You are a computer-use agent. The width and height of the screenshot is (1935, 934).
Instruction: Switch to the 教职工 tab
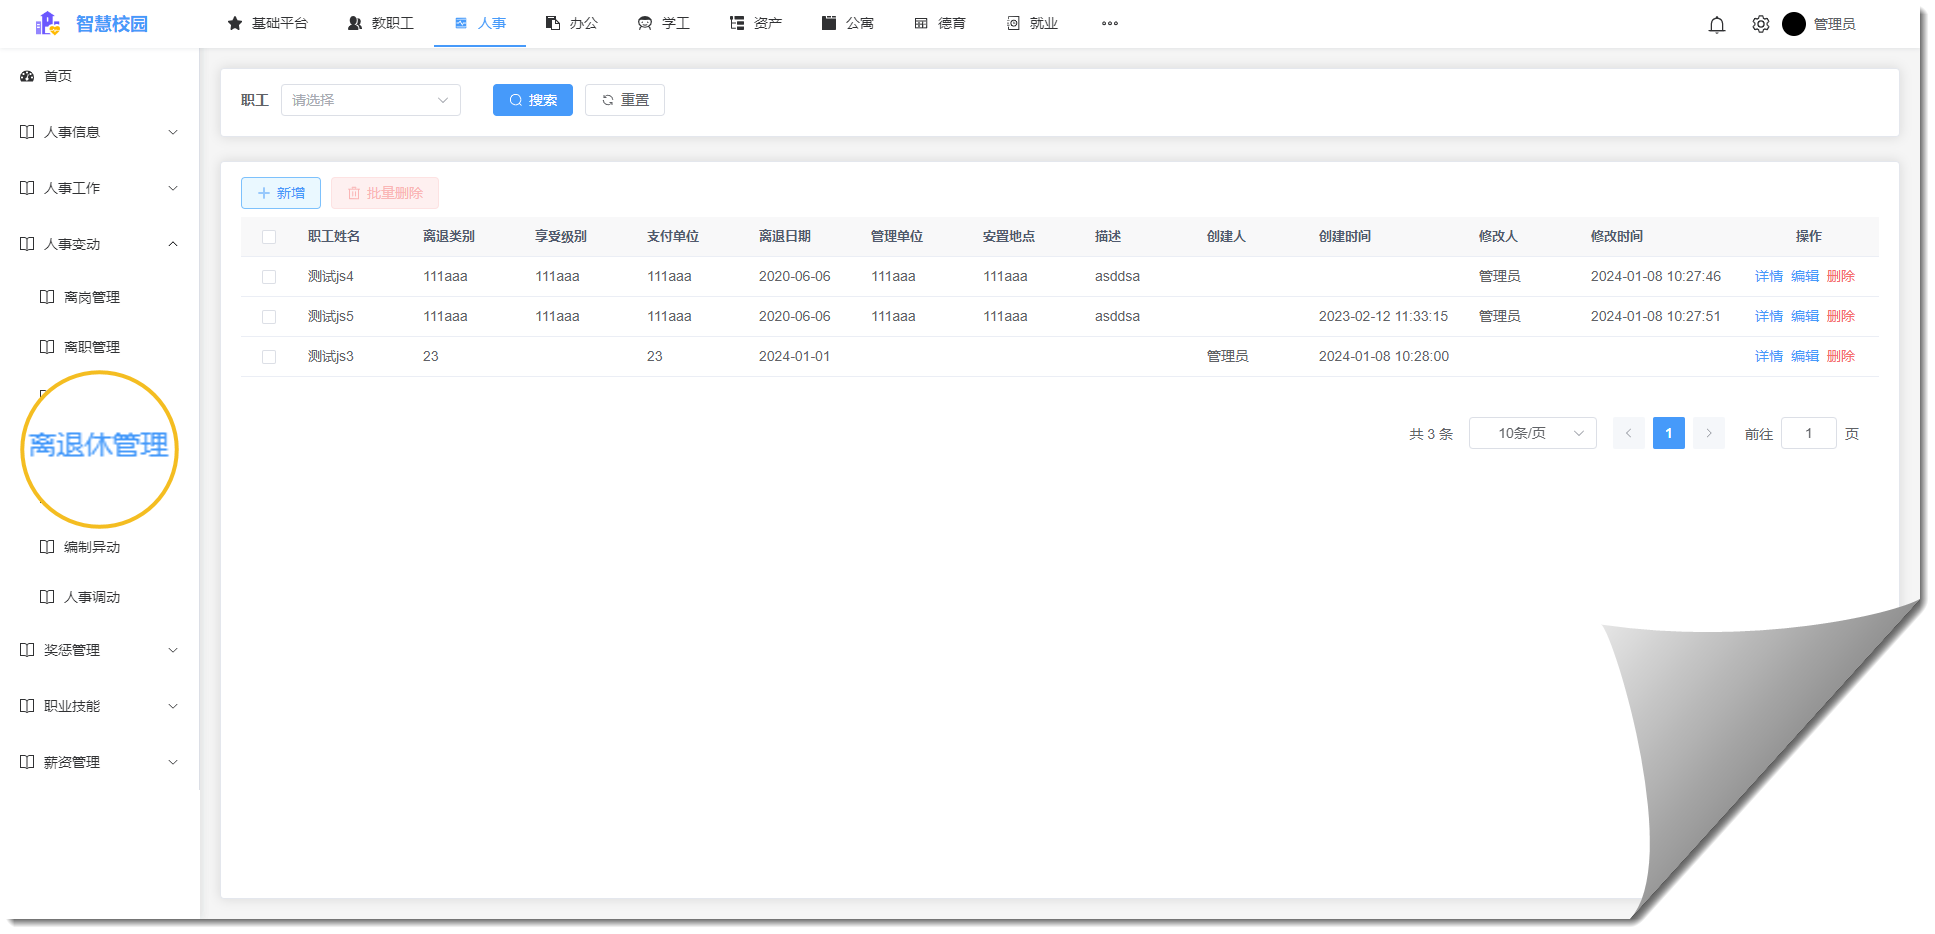pyautogui.click(x=381, y=23)
